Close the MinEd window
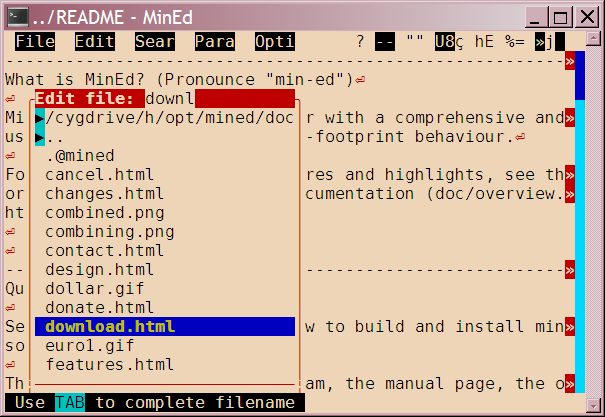The height and width of the screenshot is (417, 605). pyautogui.click(x=586, y=17)
